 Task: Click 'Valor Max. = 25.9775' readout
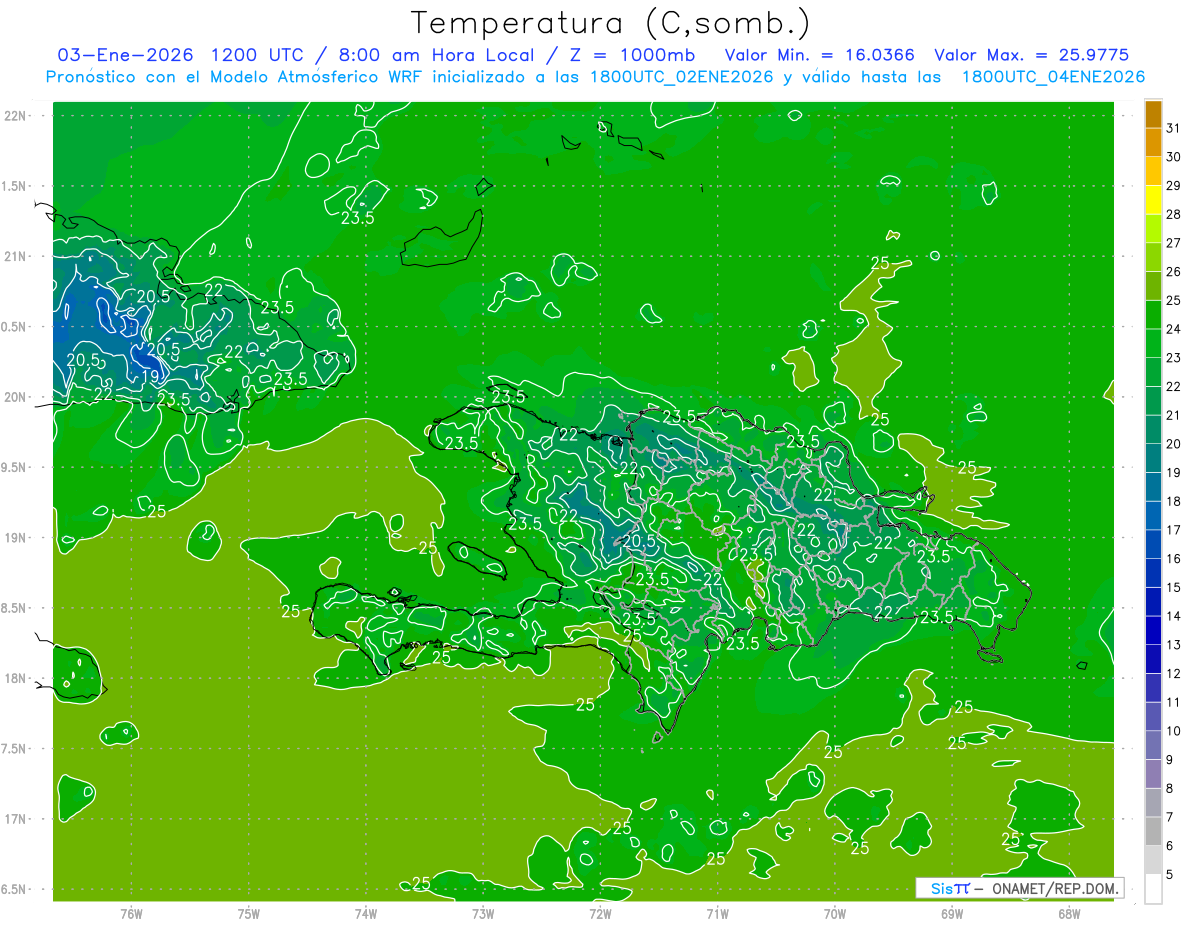pyautogui.click(x=1031, y=54)
